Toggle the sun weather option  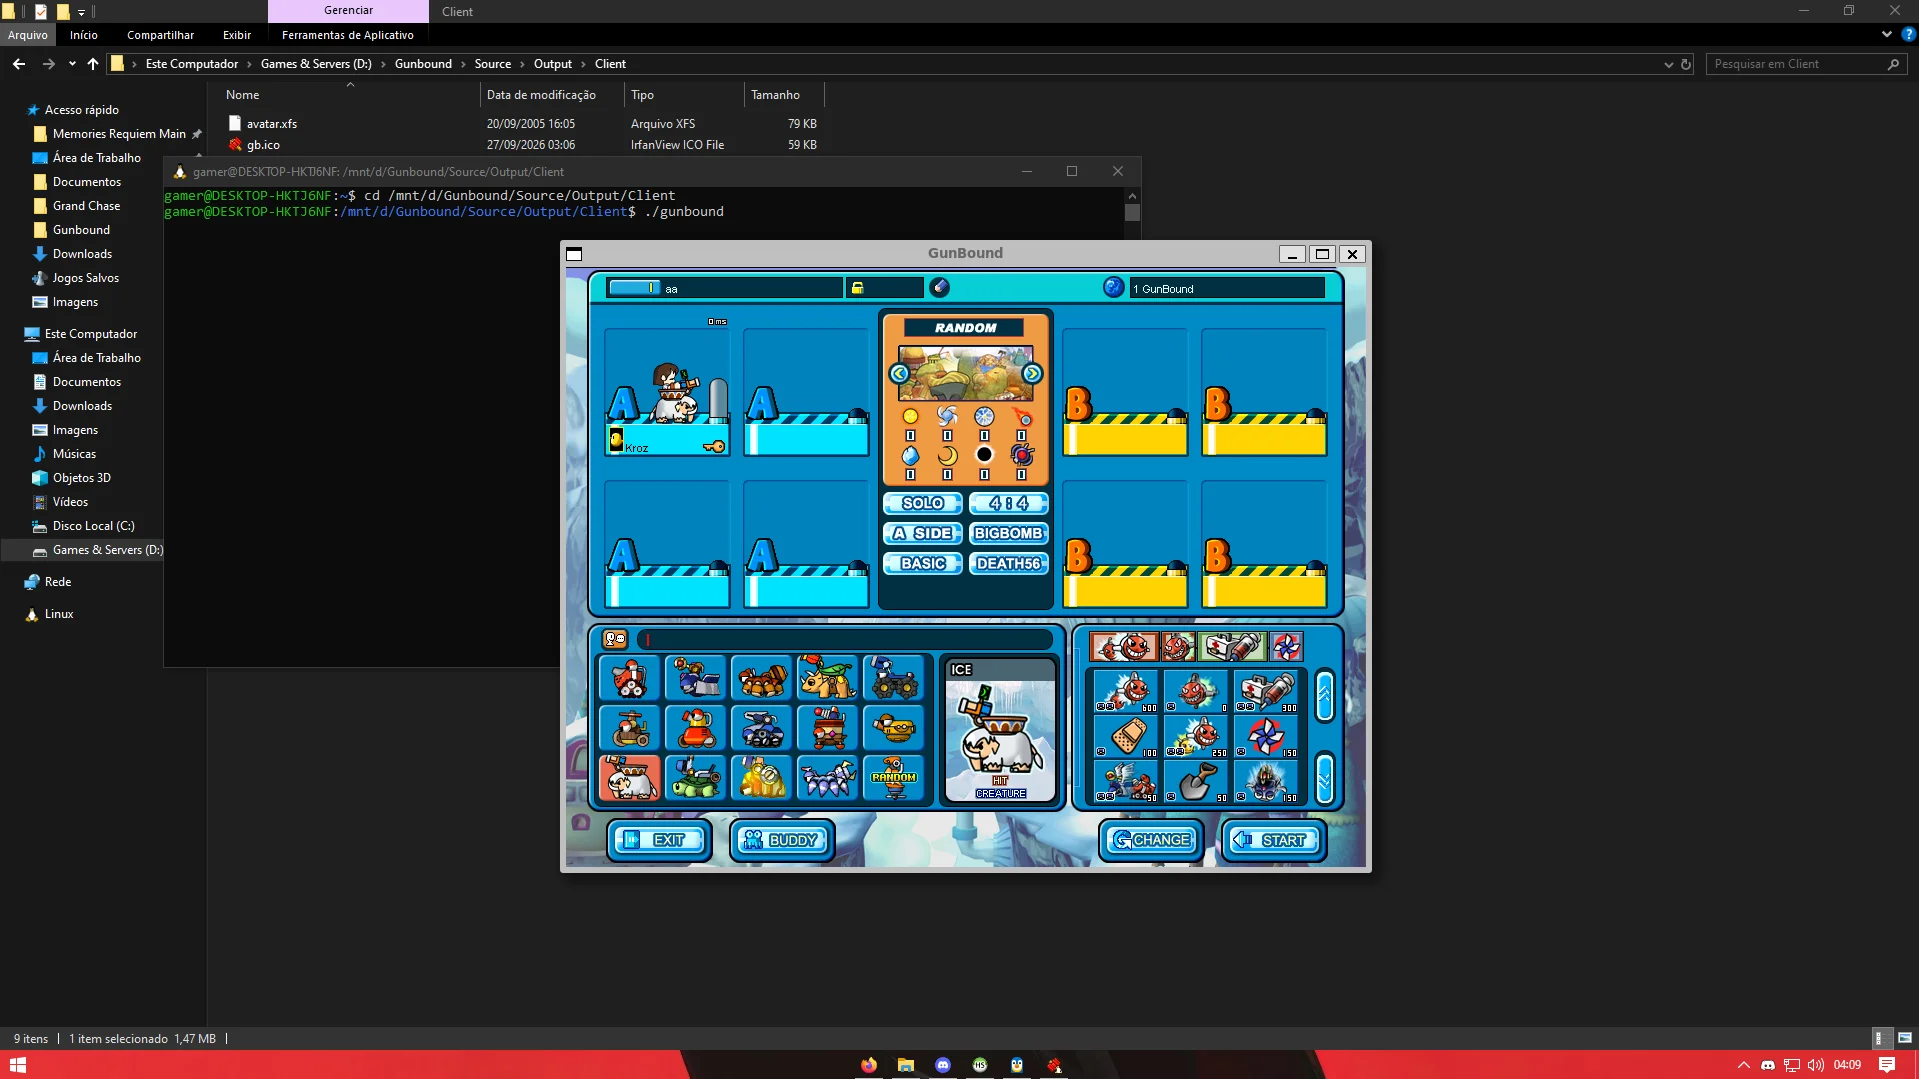(910, 416)
